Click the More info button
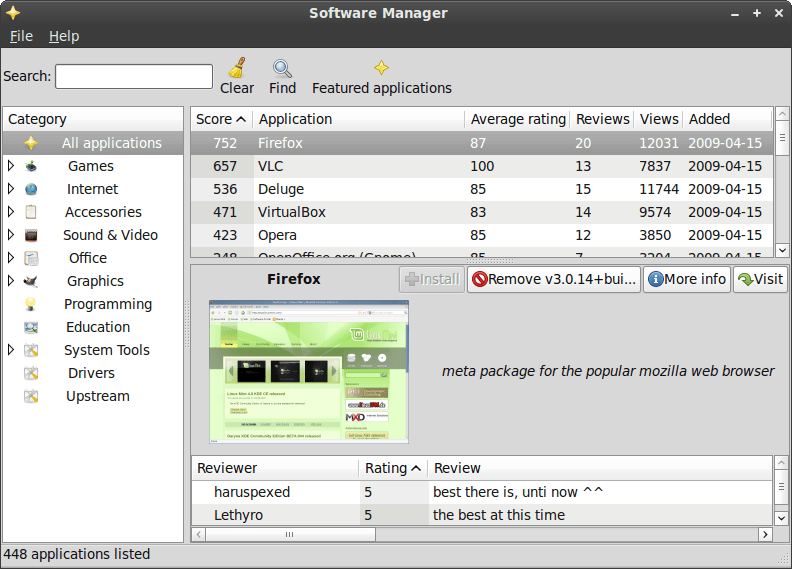The height and width of the screenshot is (569, 792). point(687,279)
